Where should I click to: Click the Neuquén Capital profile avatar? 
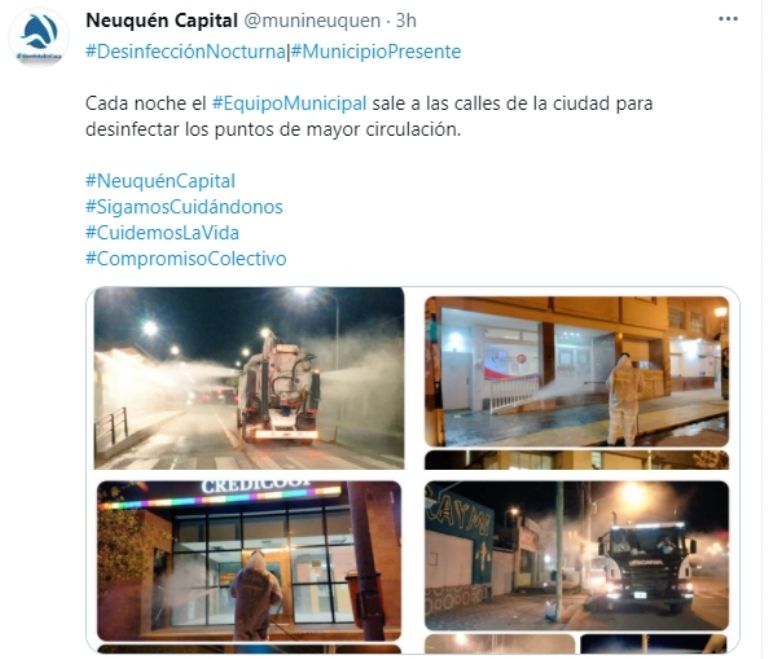click(x=39, y=37)
